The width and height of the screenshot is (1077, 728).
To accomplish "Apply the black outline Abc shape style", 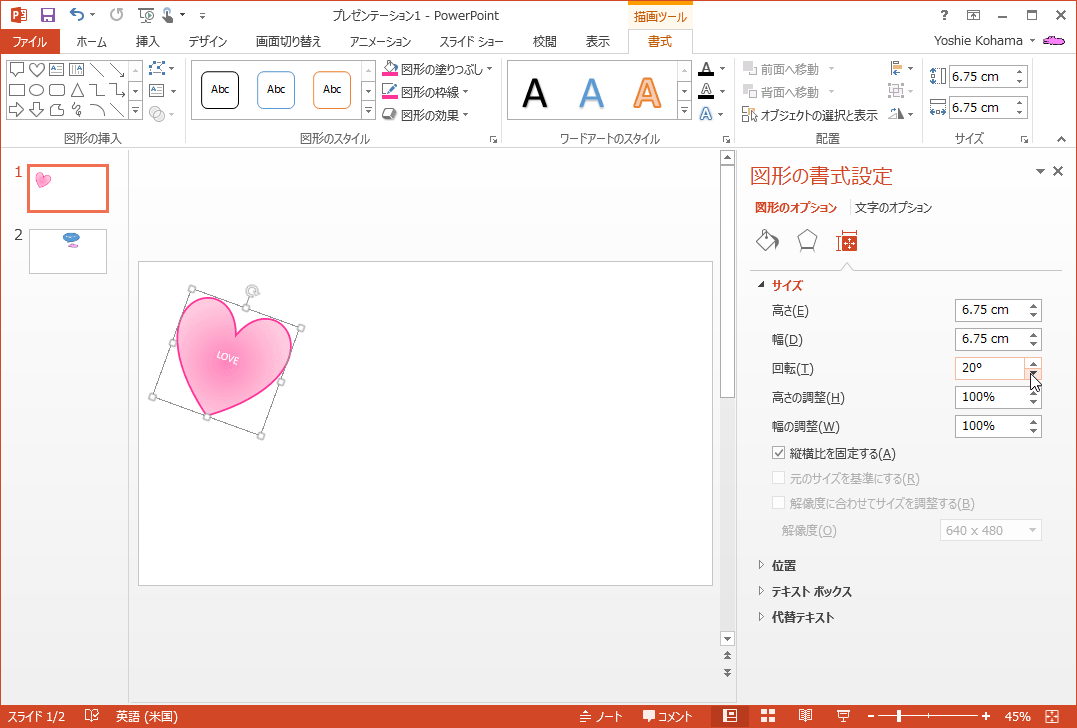I will tap(220, 90).
